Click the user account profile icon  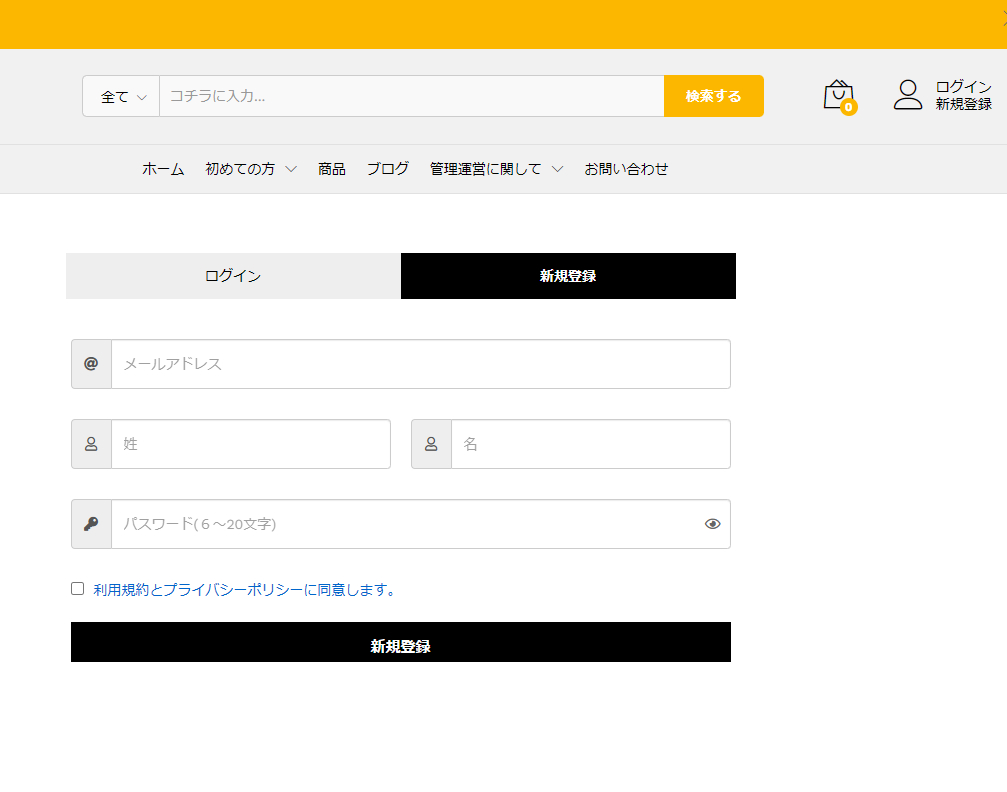point(908,95)
